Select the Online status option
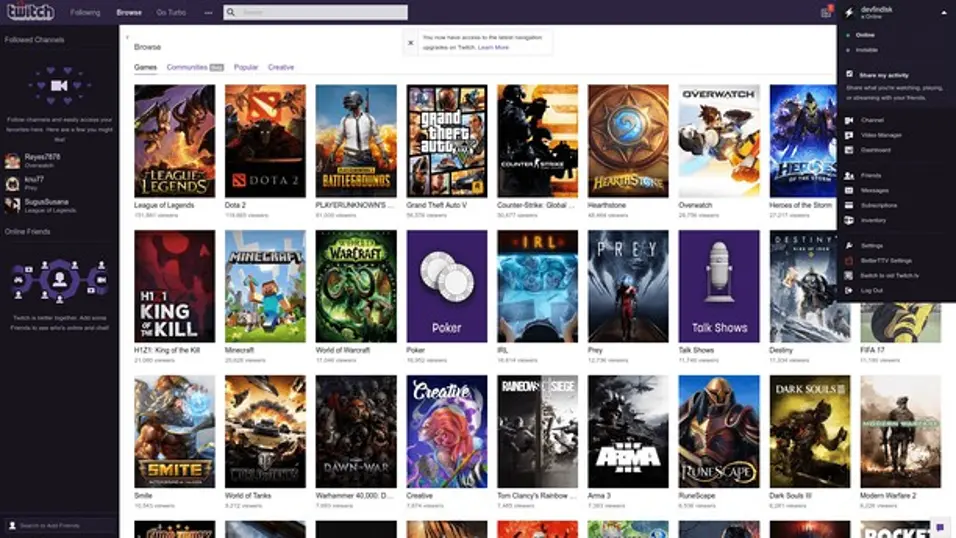The width and height of the screenshot is (956, 538). (865, 35)
